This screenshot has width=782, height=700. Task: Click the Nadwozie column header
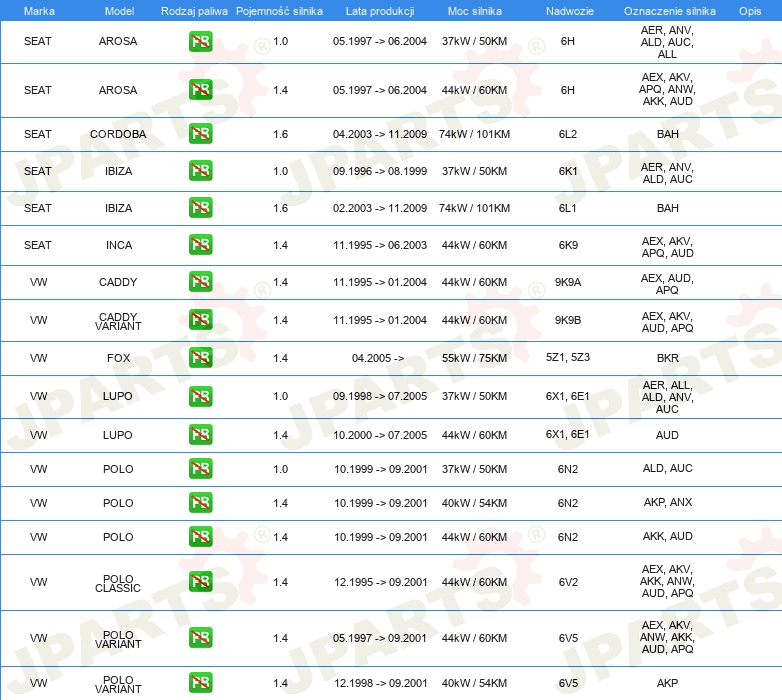pos(570,11)
